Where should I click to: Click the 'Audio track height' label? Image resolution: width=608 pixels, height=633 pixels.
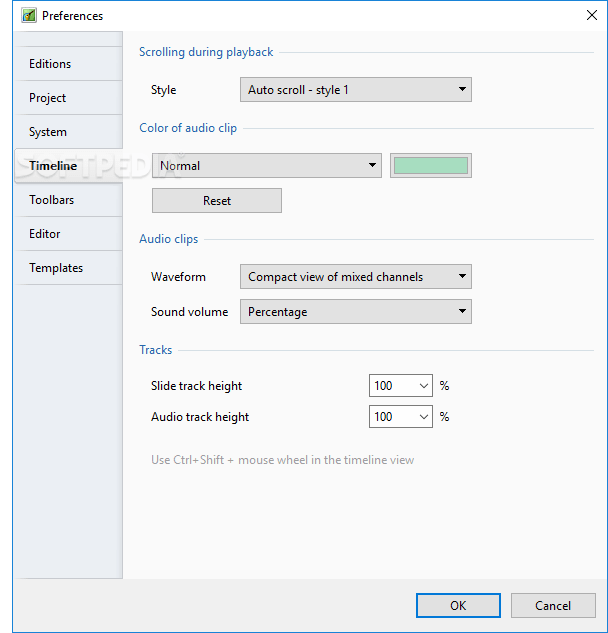click(x=200, y=417)
